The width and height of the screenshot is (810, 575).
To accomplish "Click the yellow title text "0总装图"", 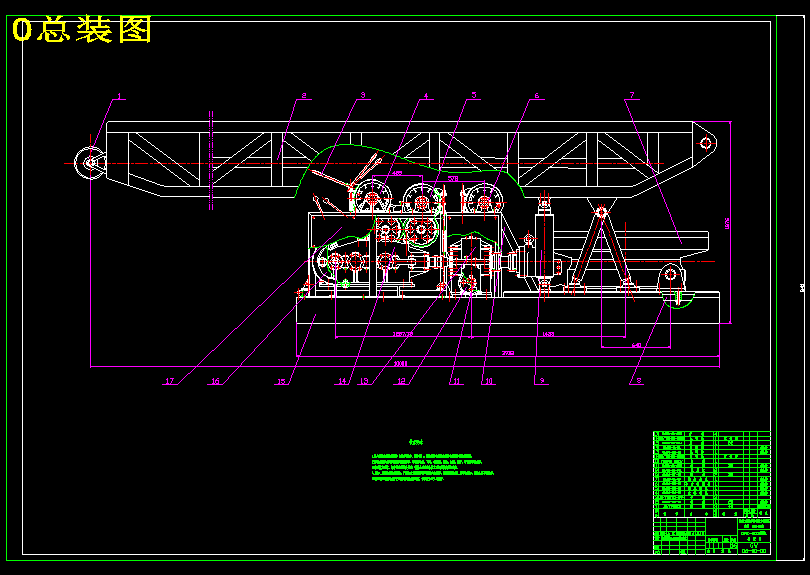I will (82, 30).
